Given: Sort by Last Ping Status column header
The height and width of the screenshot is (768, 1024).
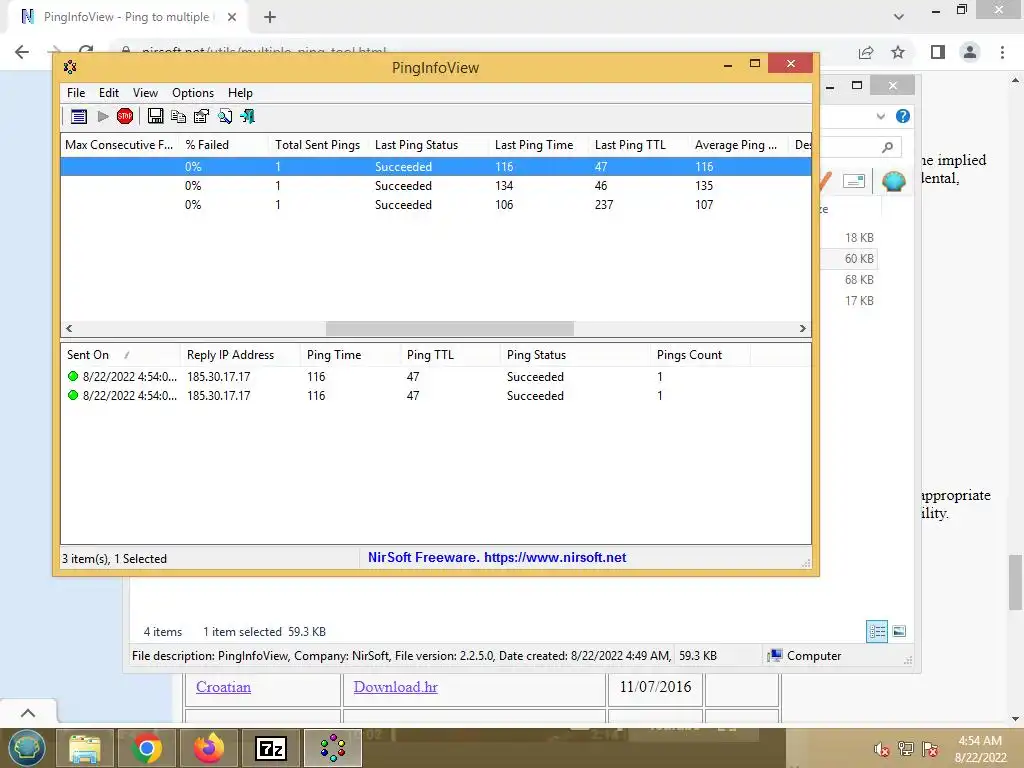Looking at the screenshot, I should point(429,145).
